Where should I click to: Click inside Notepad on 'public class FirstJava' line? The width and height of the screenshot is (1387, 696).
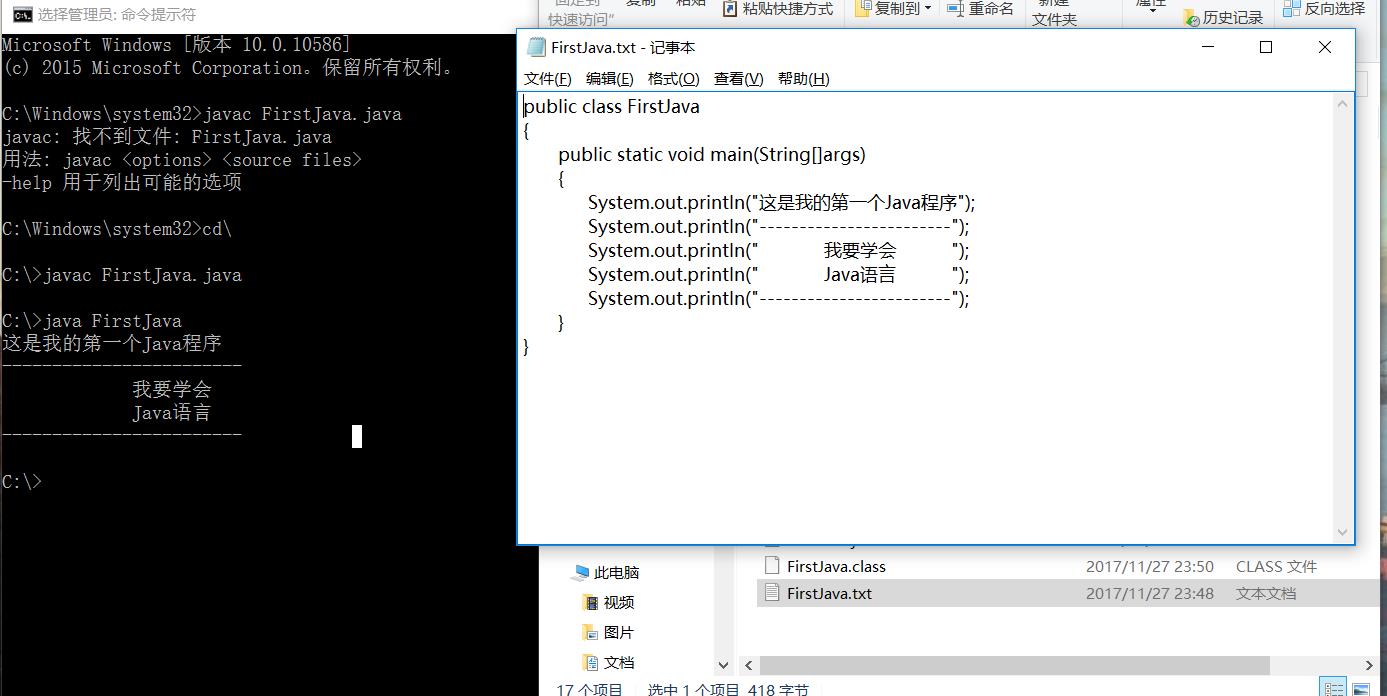[611, 107]
